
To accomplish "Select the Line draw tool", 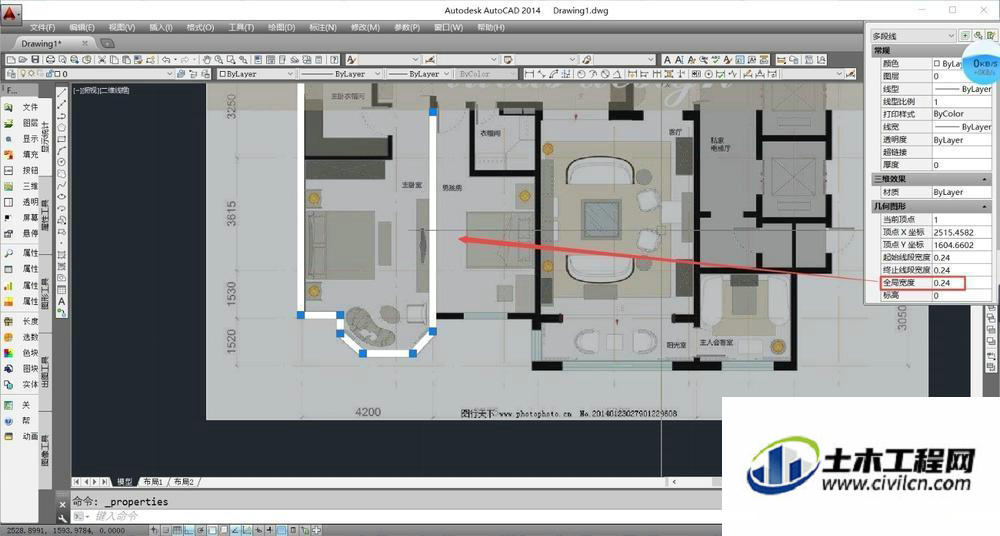I will [x=62, y=93].
